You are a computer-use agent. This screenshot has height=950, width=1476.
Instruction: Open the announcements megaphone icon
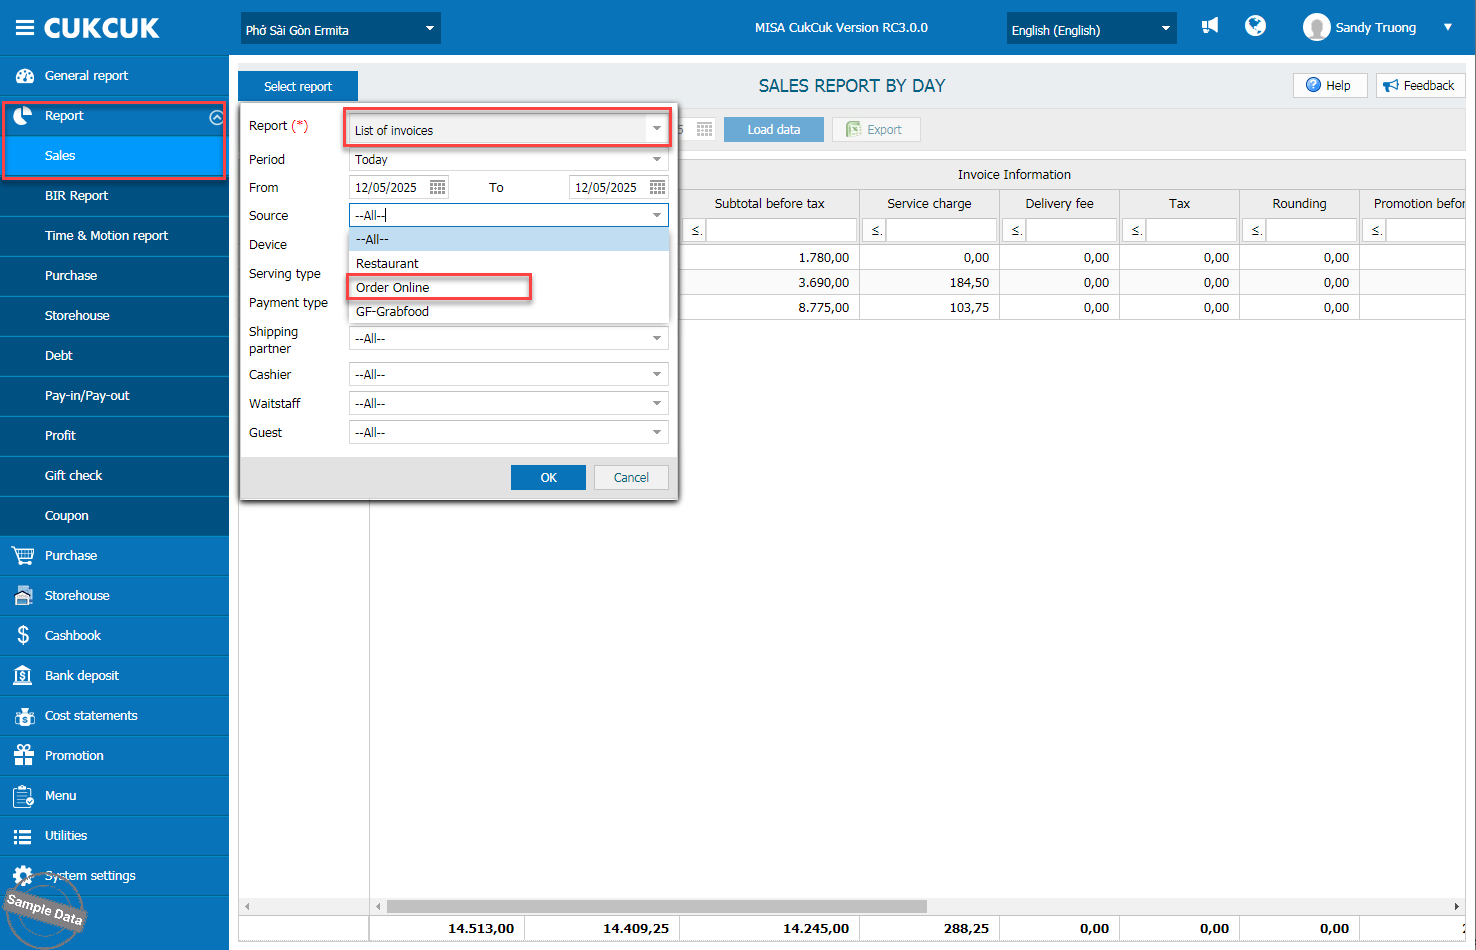[x=1210, y=26]
